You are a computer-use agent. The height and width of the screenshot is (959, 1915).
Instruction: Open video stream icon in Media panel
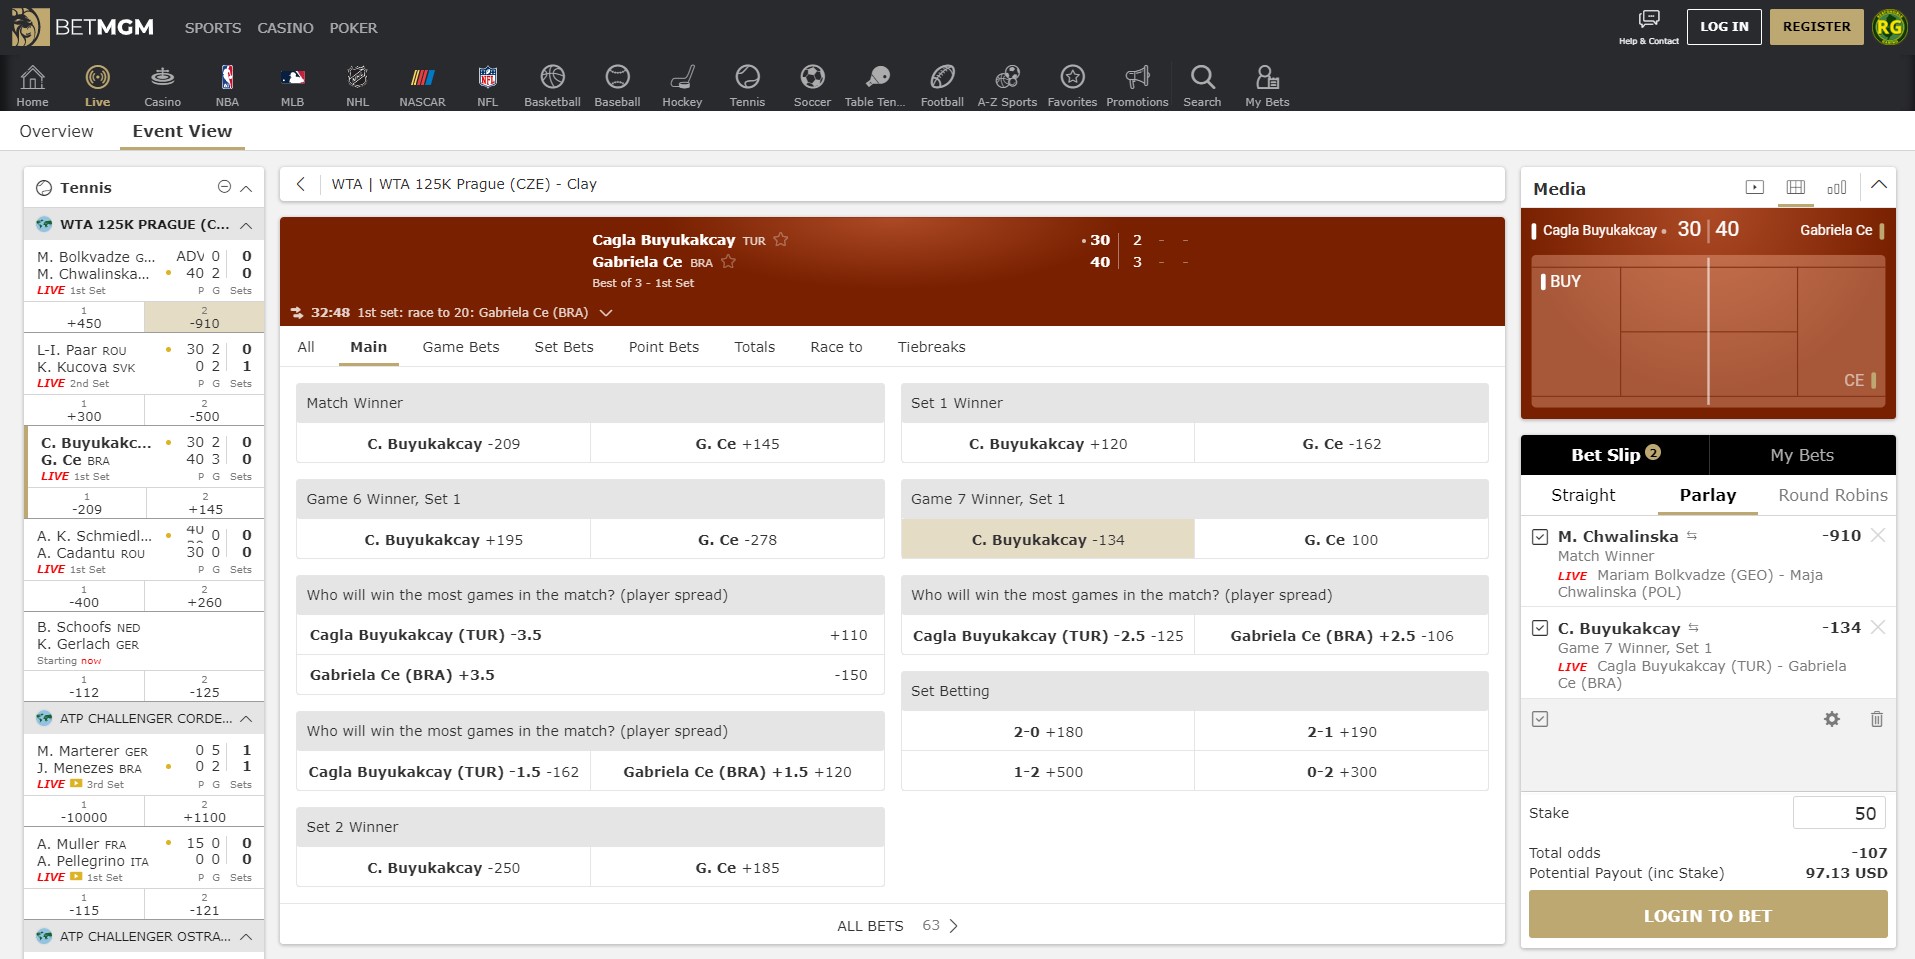click(x=1754, y=187)
